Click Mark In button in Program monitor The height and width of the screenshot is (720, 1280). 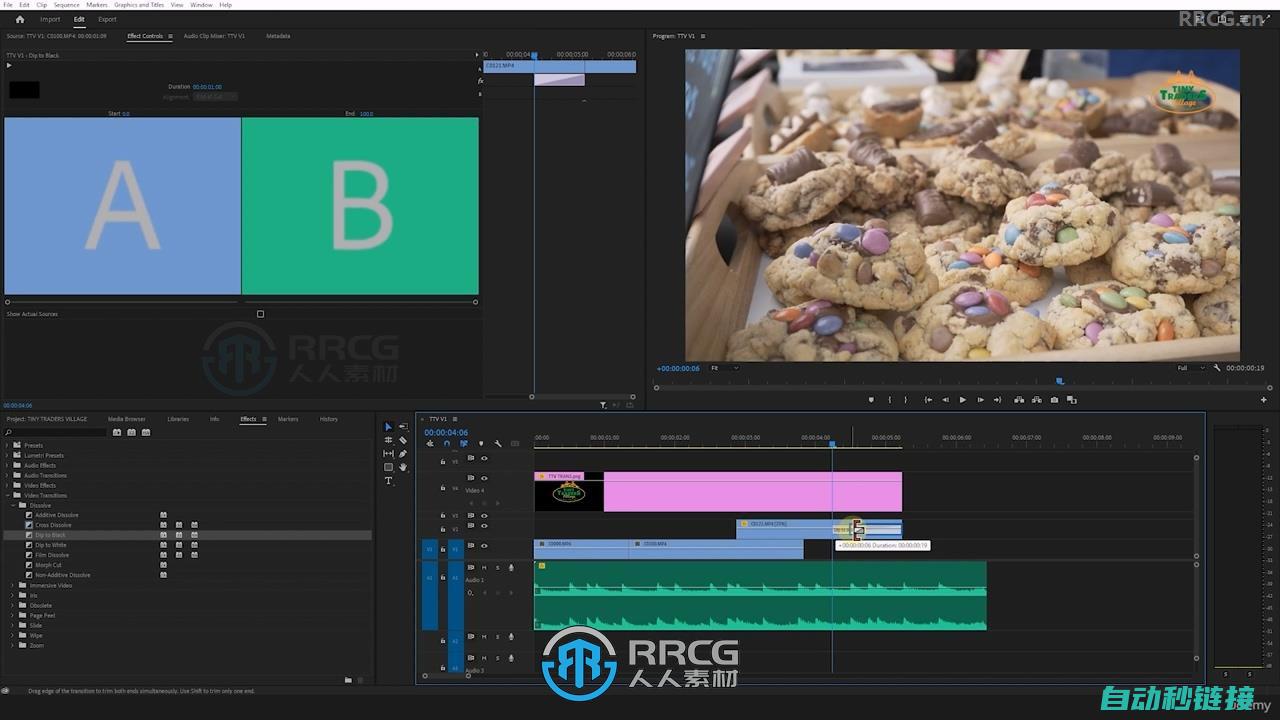coord(889,400)
